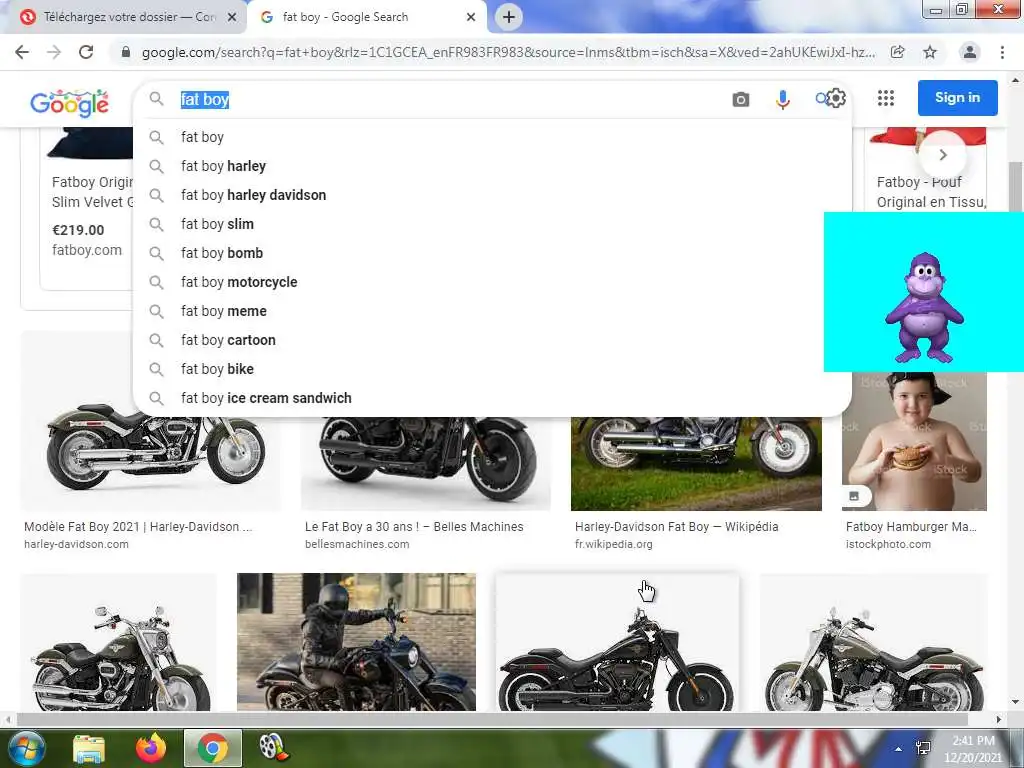Pick suggestion 'fat boy meme'
The image size is (1024, 768).
click(492, 311)
